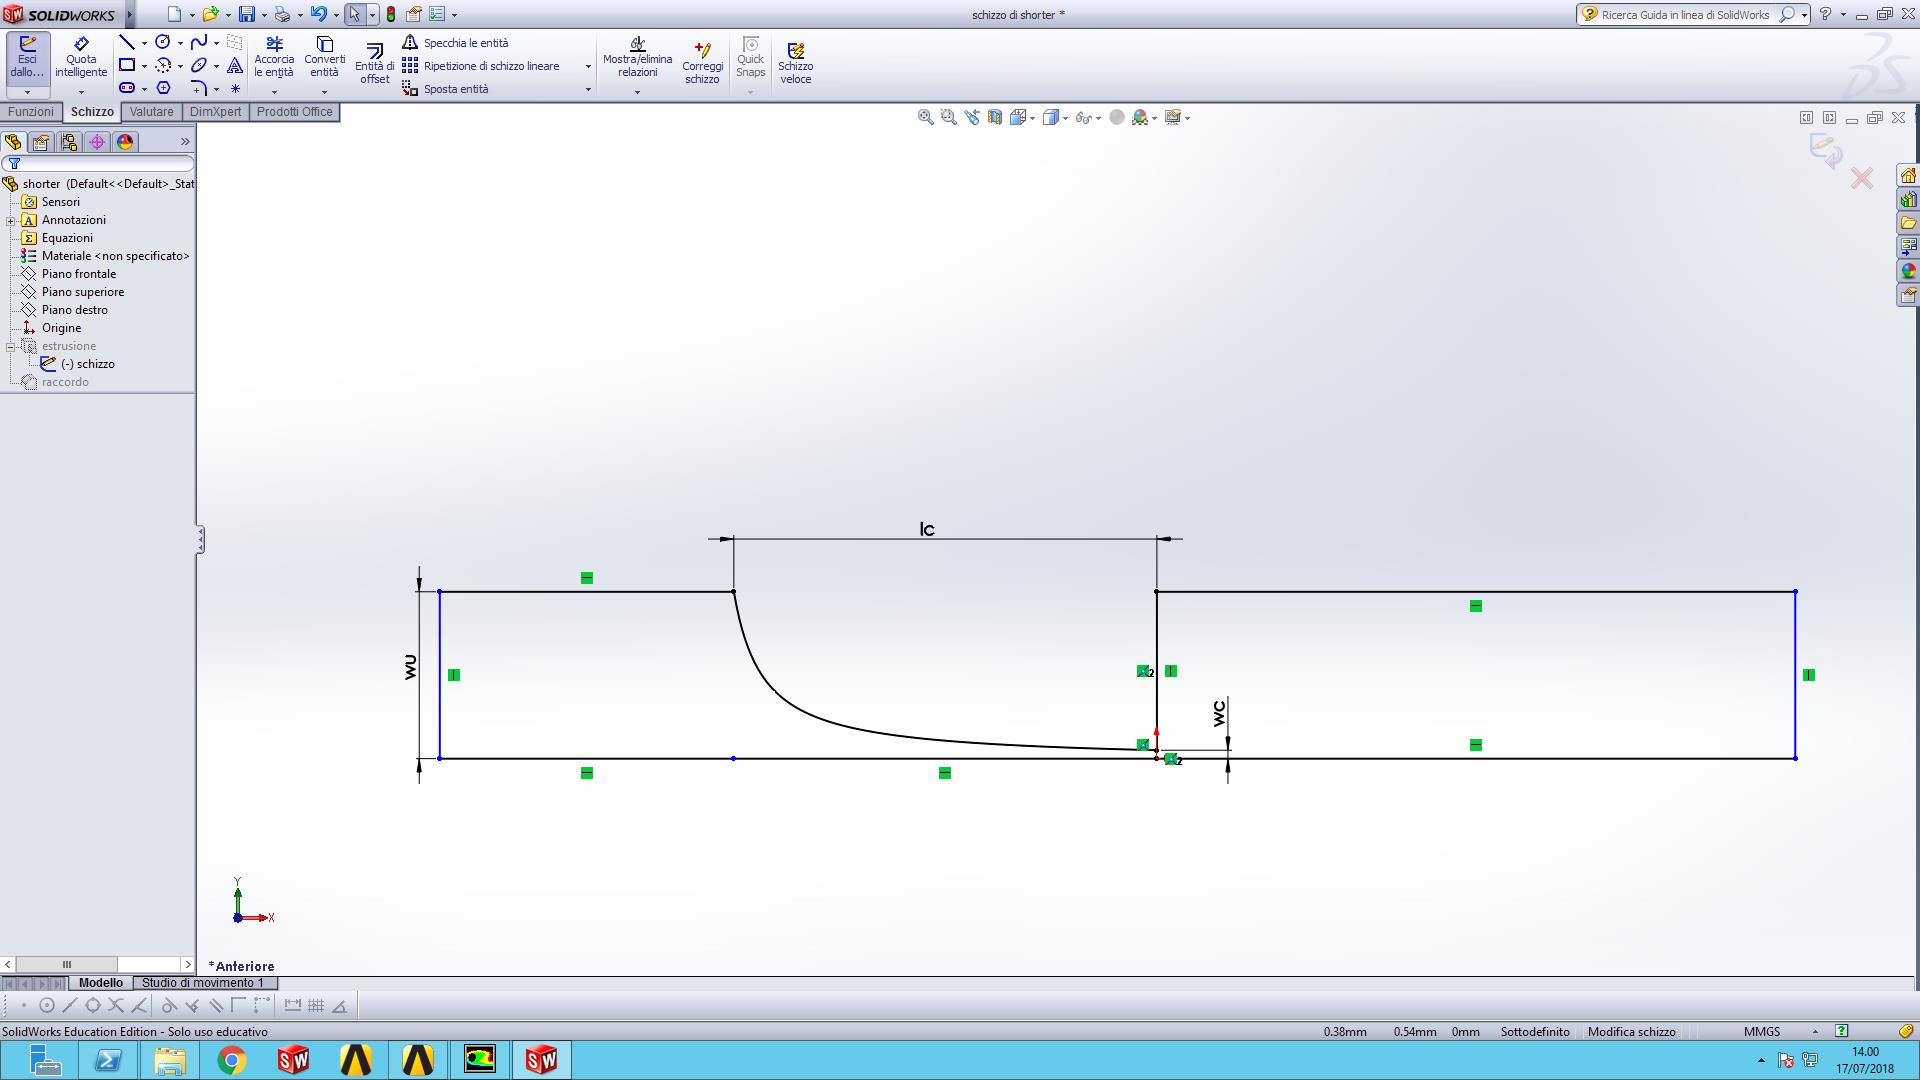Select the Circle sketch tool
Screen dimensions: 1920x1080
pyautogui.click(x=163, y=42)
